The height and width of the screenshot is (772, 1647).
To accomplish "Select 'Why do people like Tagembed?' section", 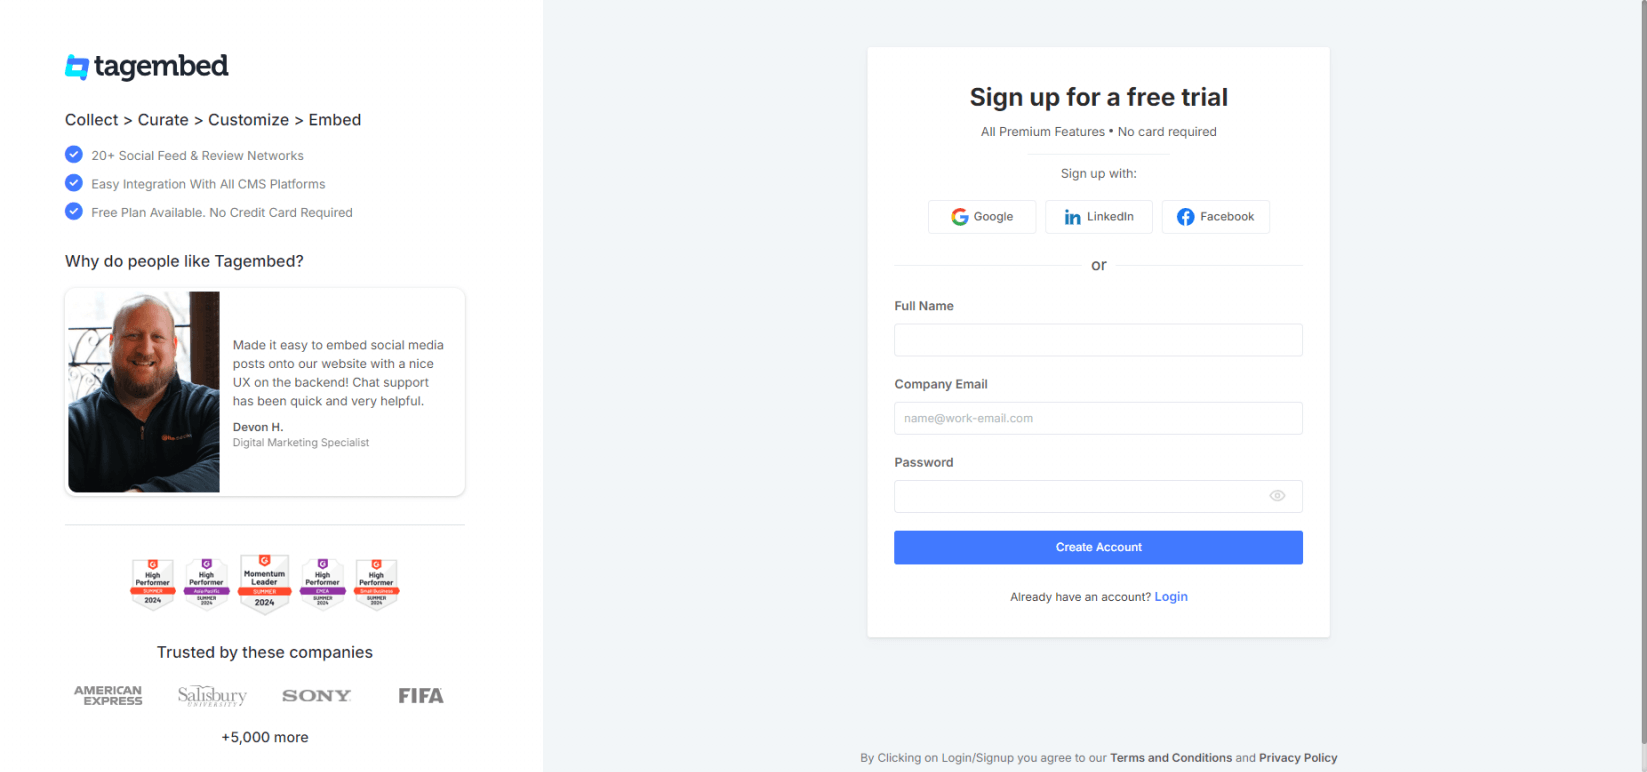I will (x=183, y=261).
